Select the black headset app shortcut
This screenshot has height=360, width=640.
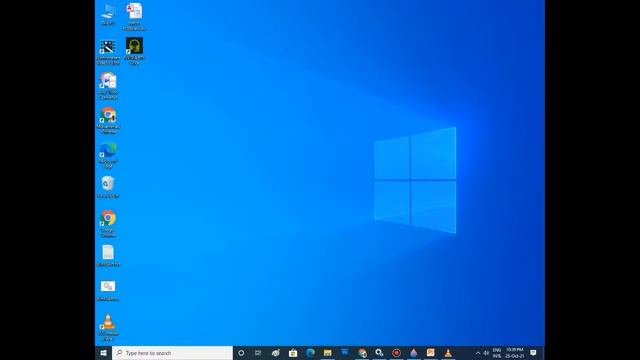coord(134,51)
